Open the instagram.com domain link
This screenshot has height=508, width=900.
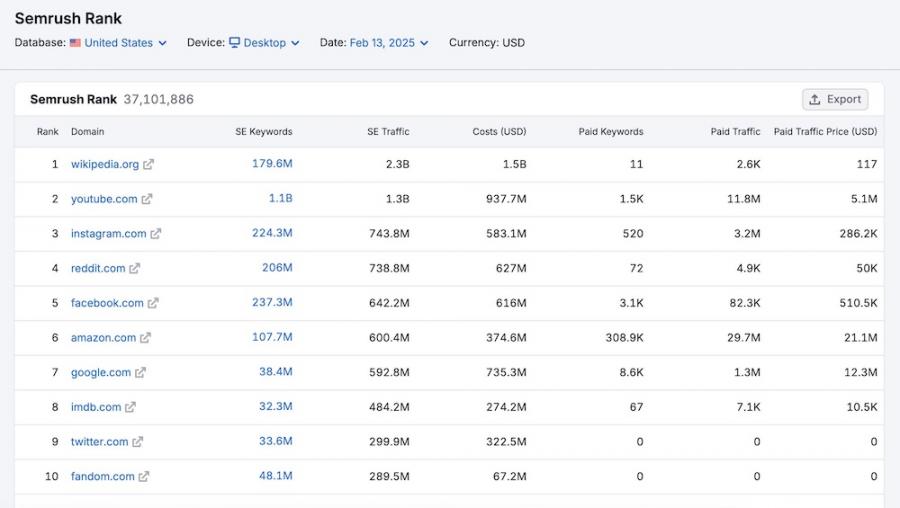click(108, 234)
